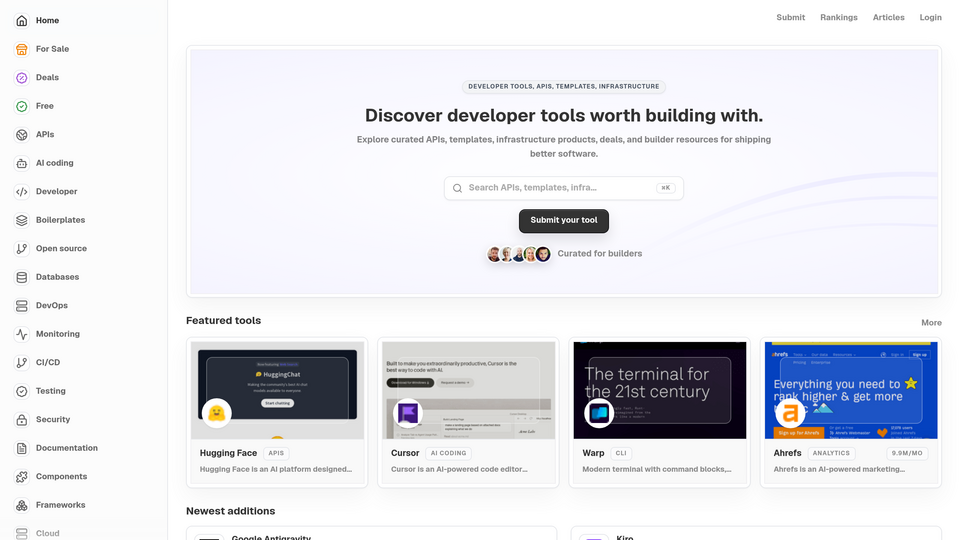960x540 pixels.
Task: Click the ANALYTICS tag on Ahrefs card
Action: click(831, 454)
